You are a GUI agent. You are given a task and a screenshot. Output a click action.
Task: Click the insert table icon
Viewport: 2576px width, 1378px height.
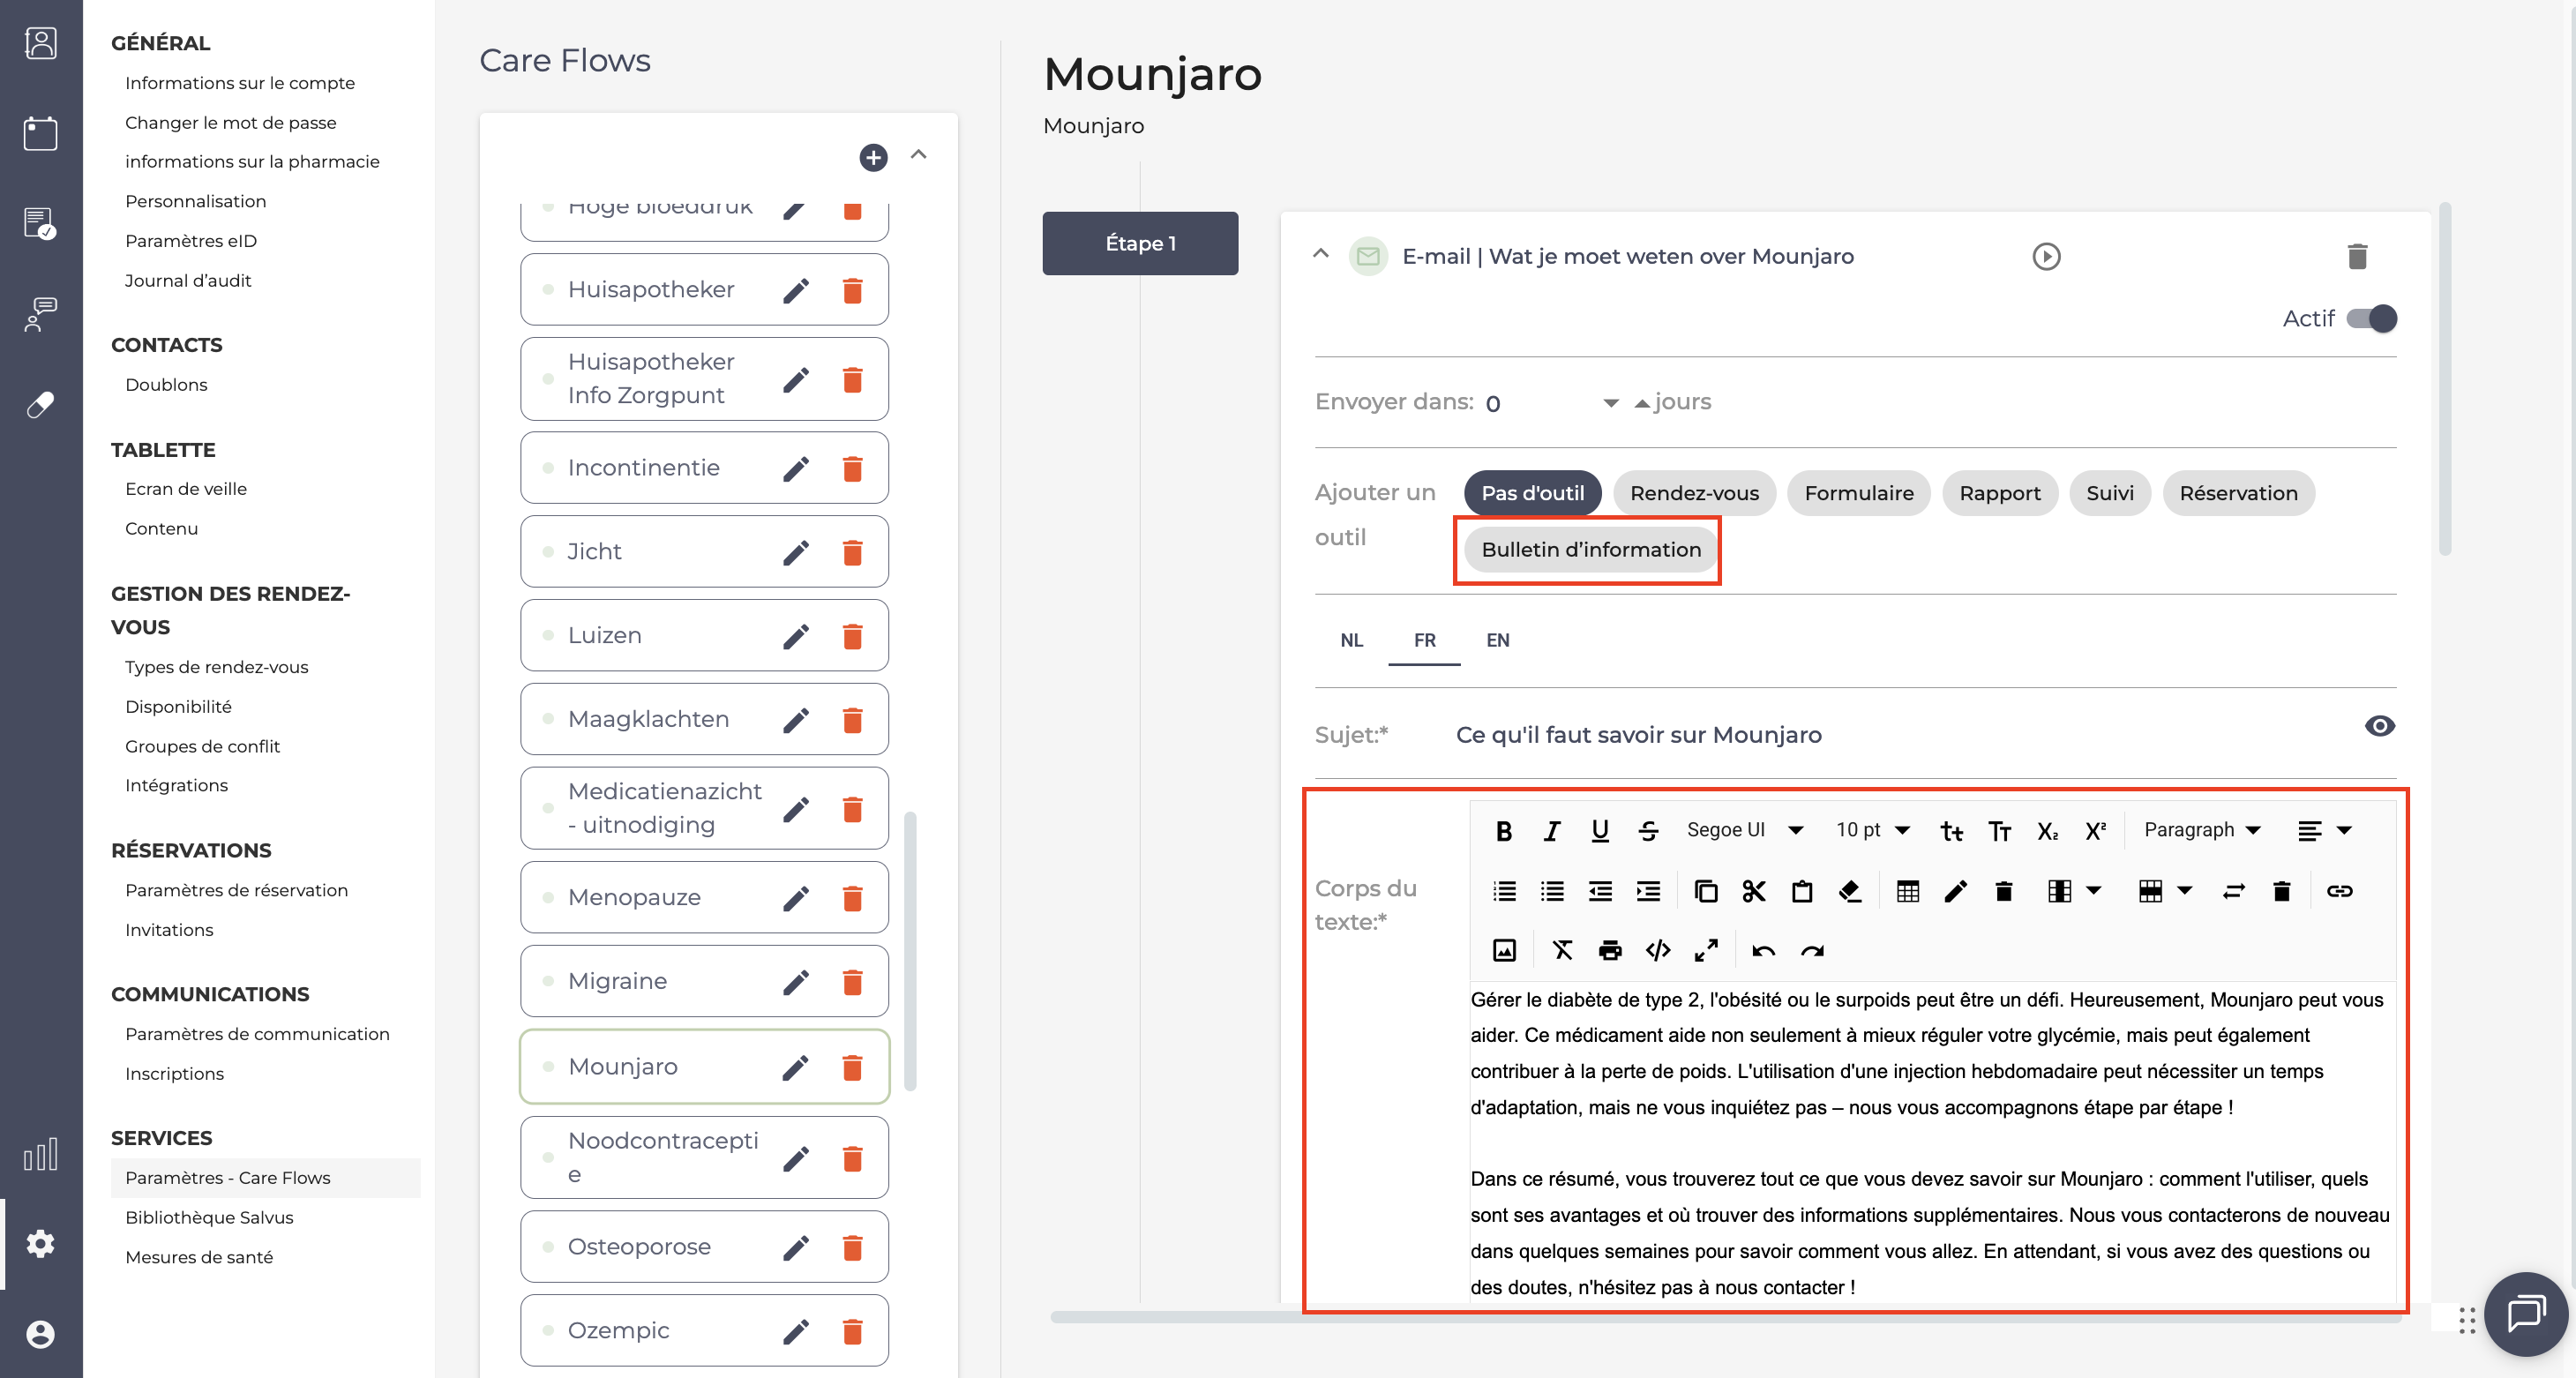click(1907, 891)
